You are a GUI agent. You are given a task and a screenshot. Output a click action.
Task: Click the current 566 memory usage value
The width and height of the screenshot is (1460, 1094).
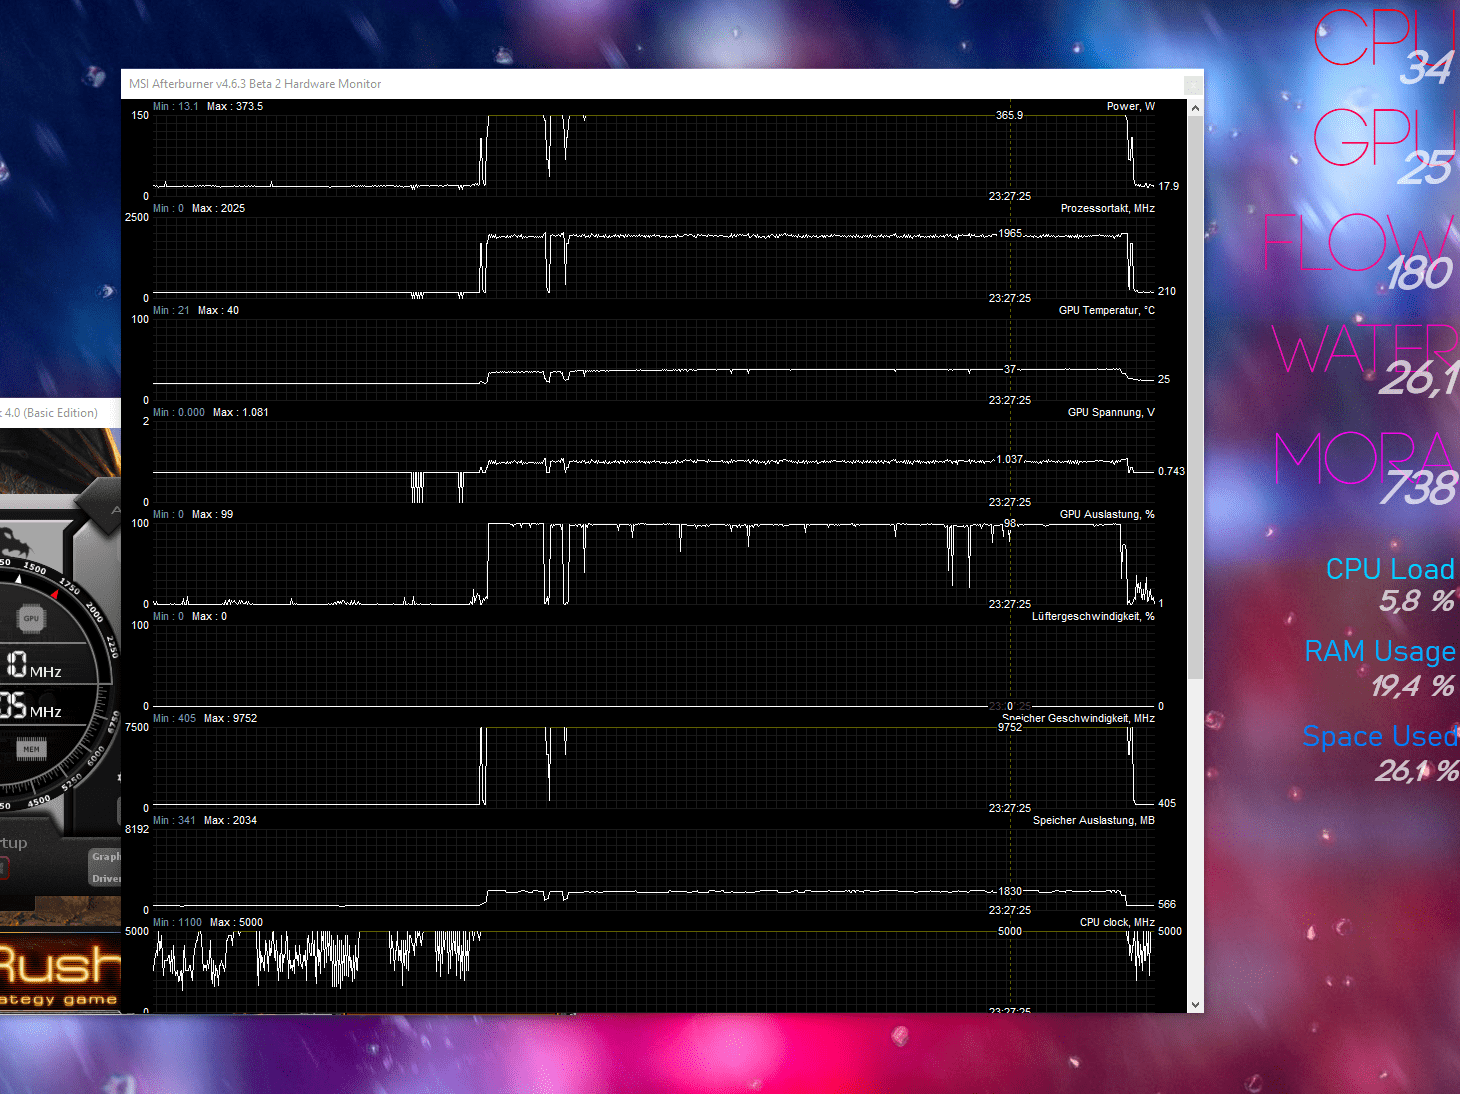[1166, 904]
